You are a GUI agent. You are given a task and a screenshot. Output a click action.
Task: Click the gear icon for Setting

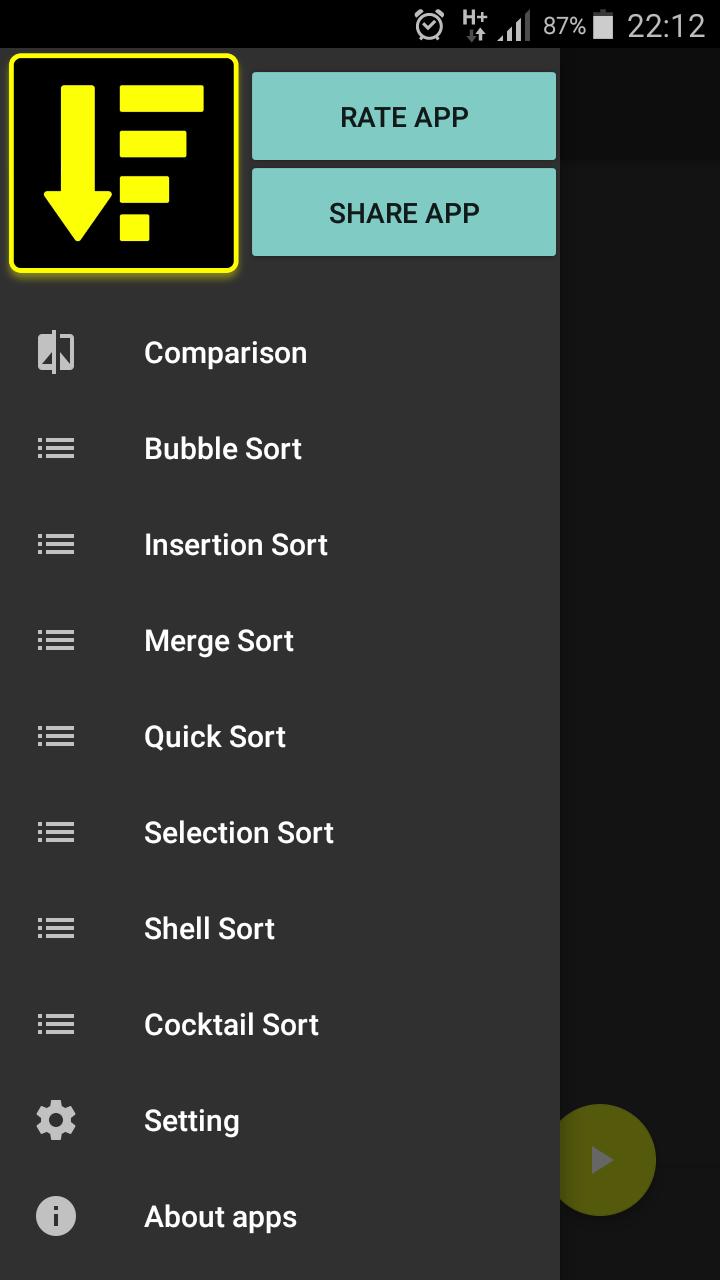tap(56, 1120)
